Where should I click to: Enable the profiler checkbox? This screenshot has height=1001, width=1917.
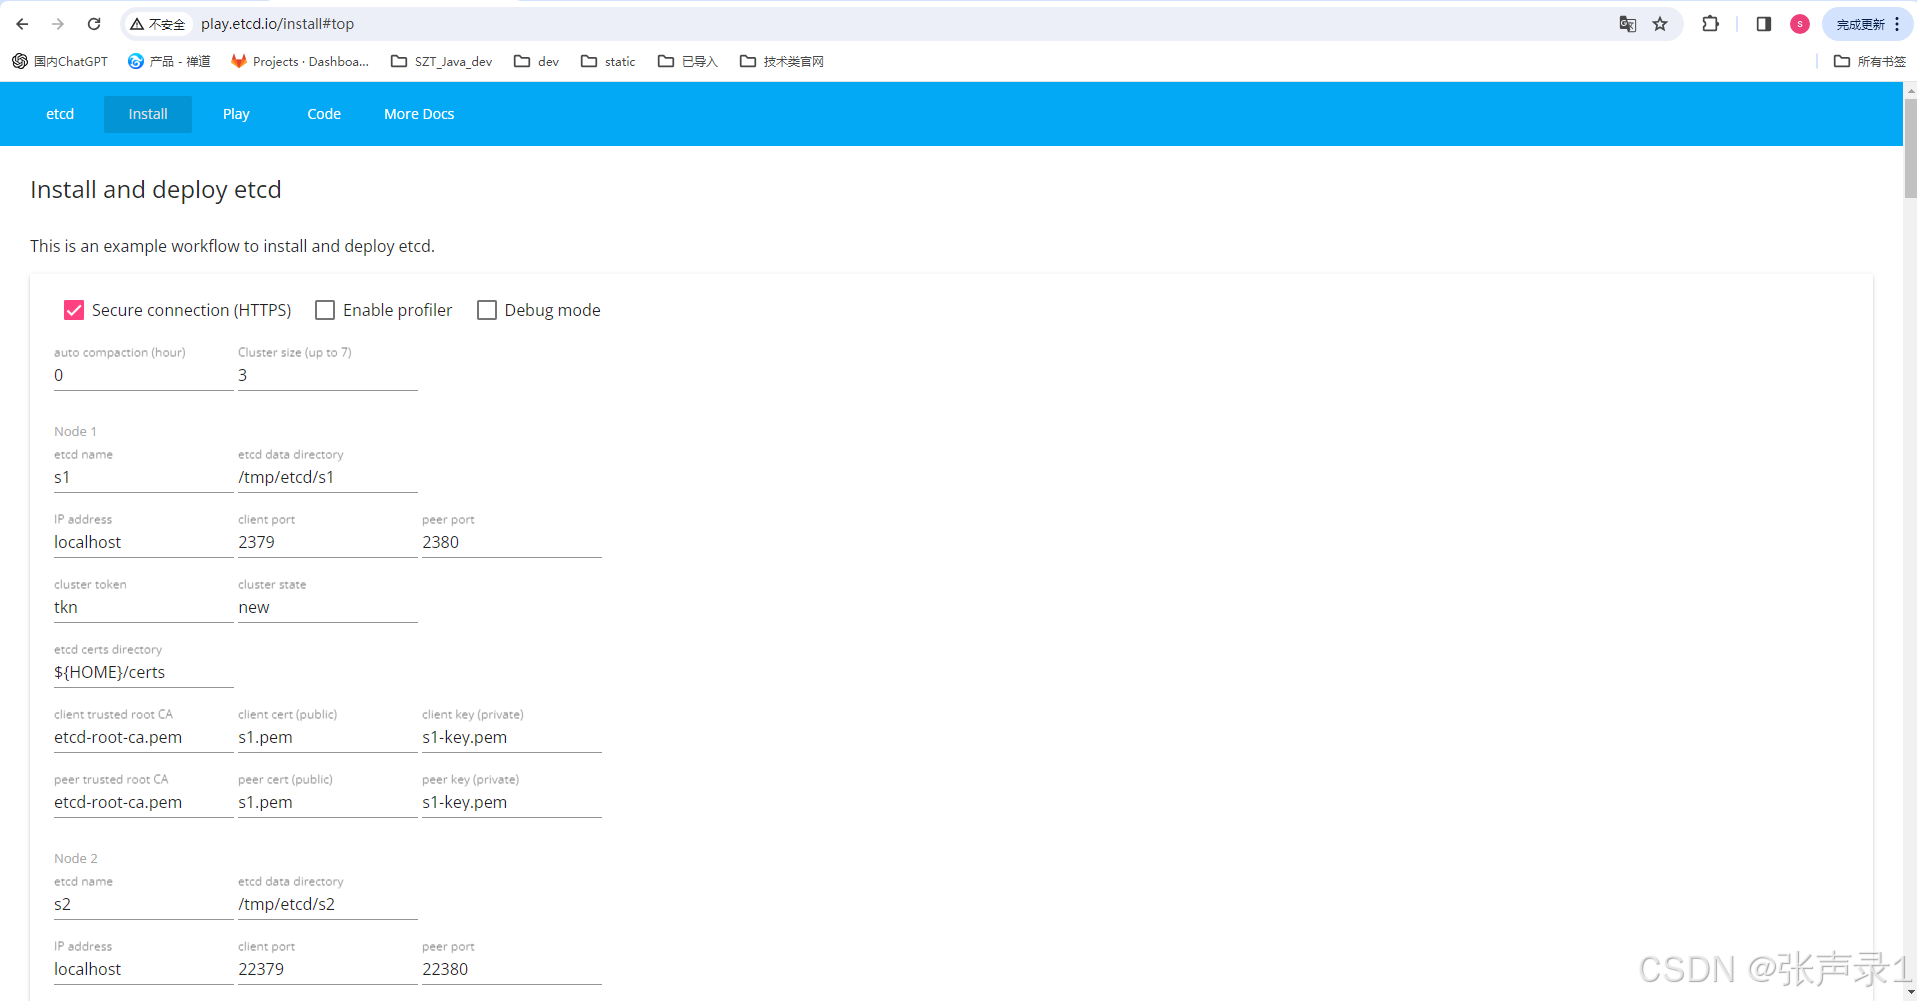click(325, 310)
